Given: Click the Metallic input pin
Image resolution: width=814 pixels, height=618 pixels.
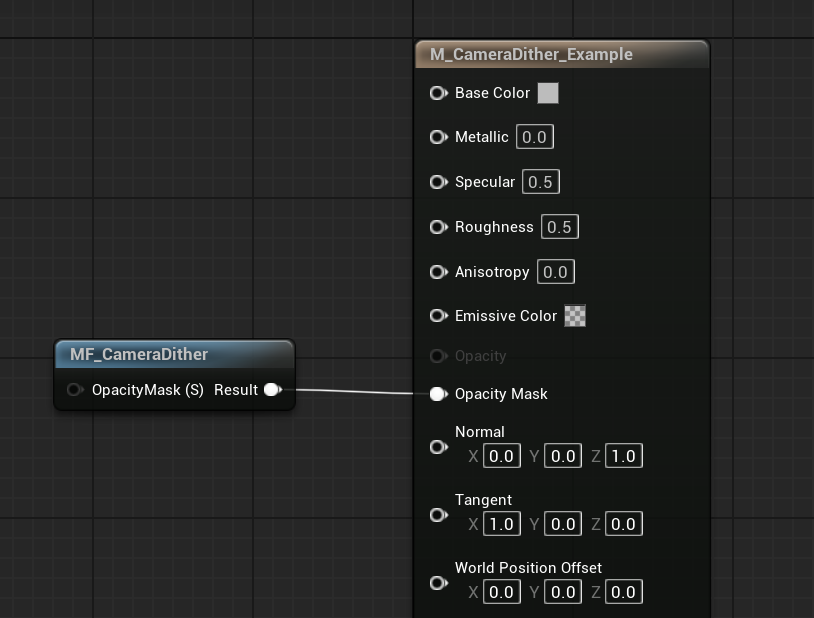Looking at the screenshot, I should pyautogui.click(x=437, y=137).
